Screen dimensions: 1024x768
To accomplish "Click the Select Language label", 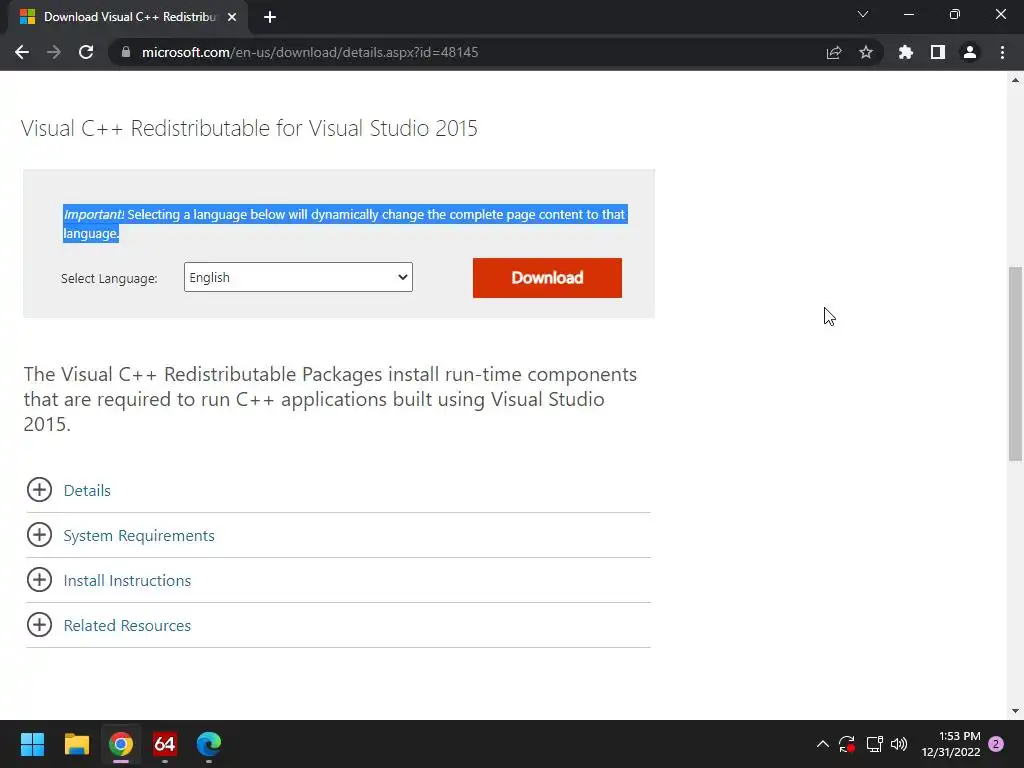I will pyautogui.click(x=109, y=278).
